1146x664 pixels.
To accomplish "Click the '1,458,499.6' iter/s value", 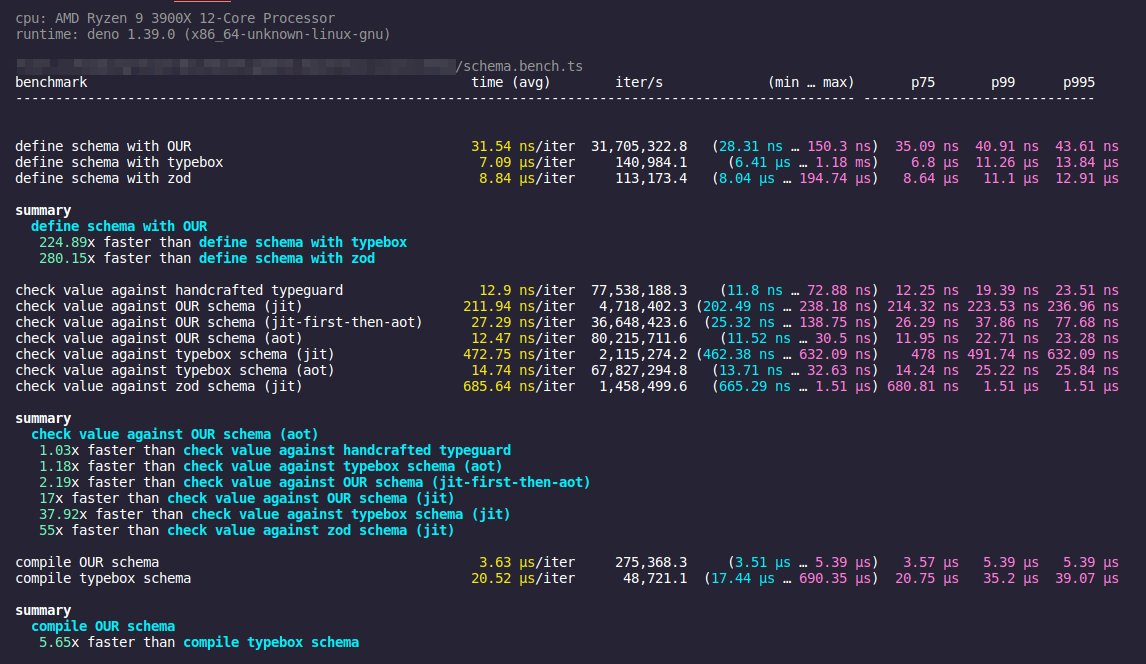I will (x=643, y=386).
